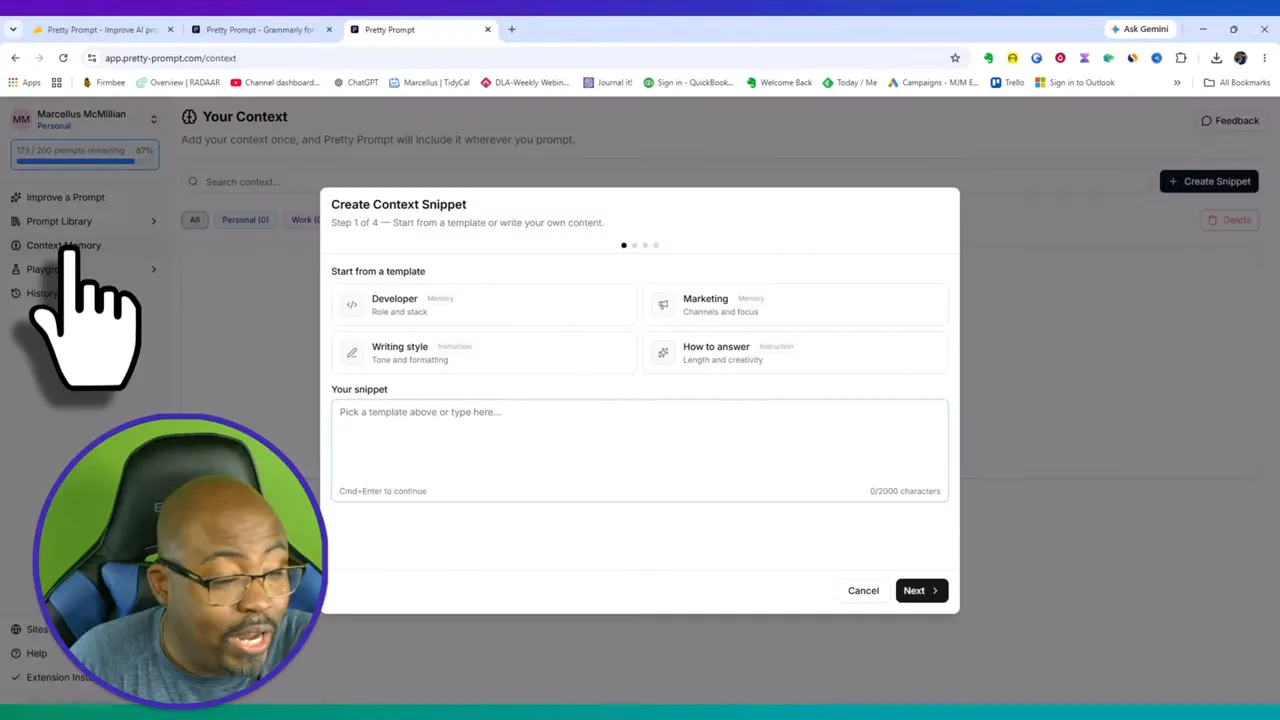Bookmark this page with star icon
Viewport: 1280px width, 720px height.
click(955, 58)
